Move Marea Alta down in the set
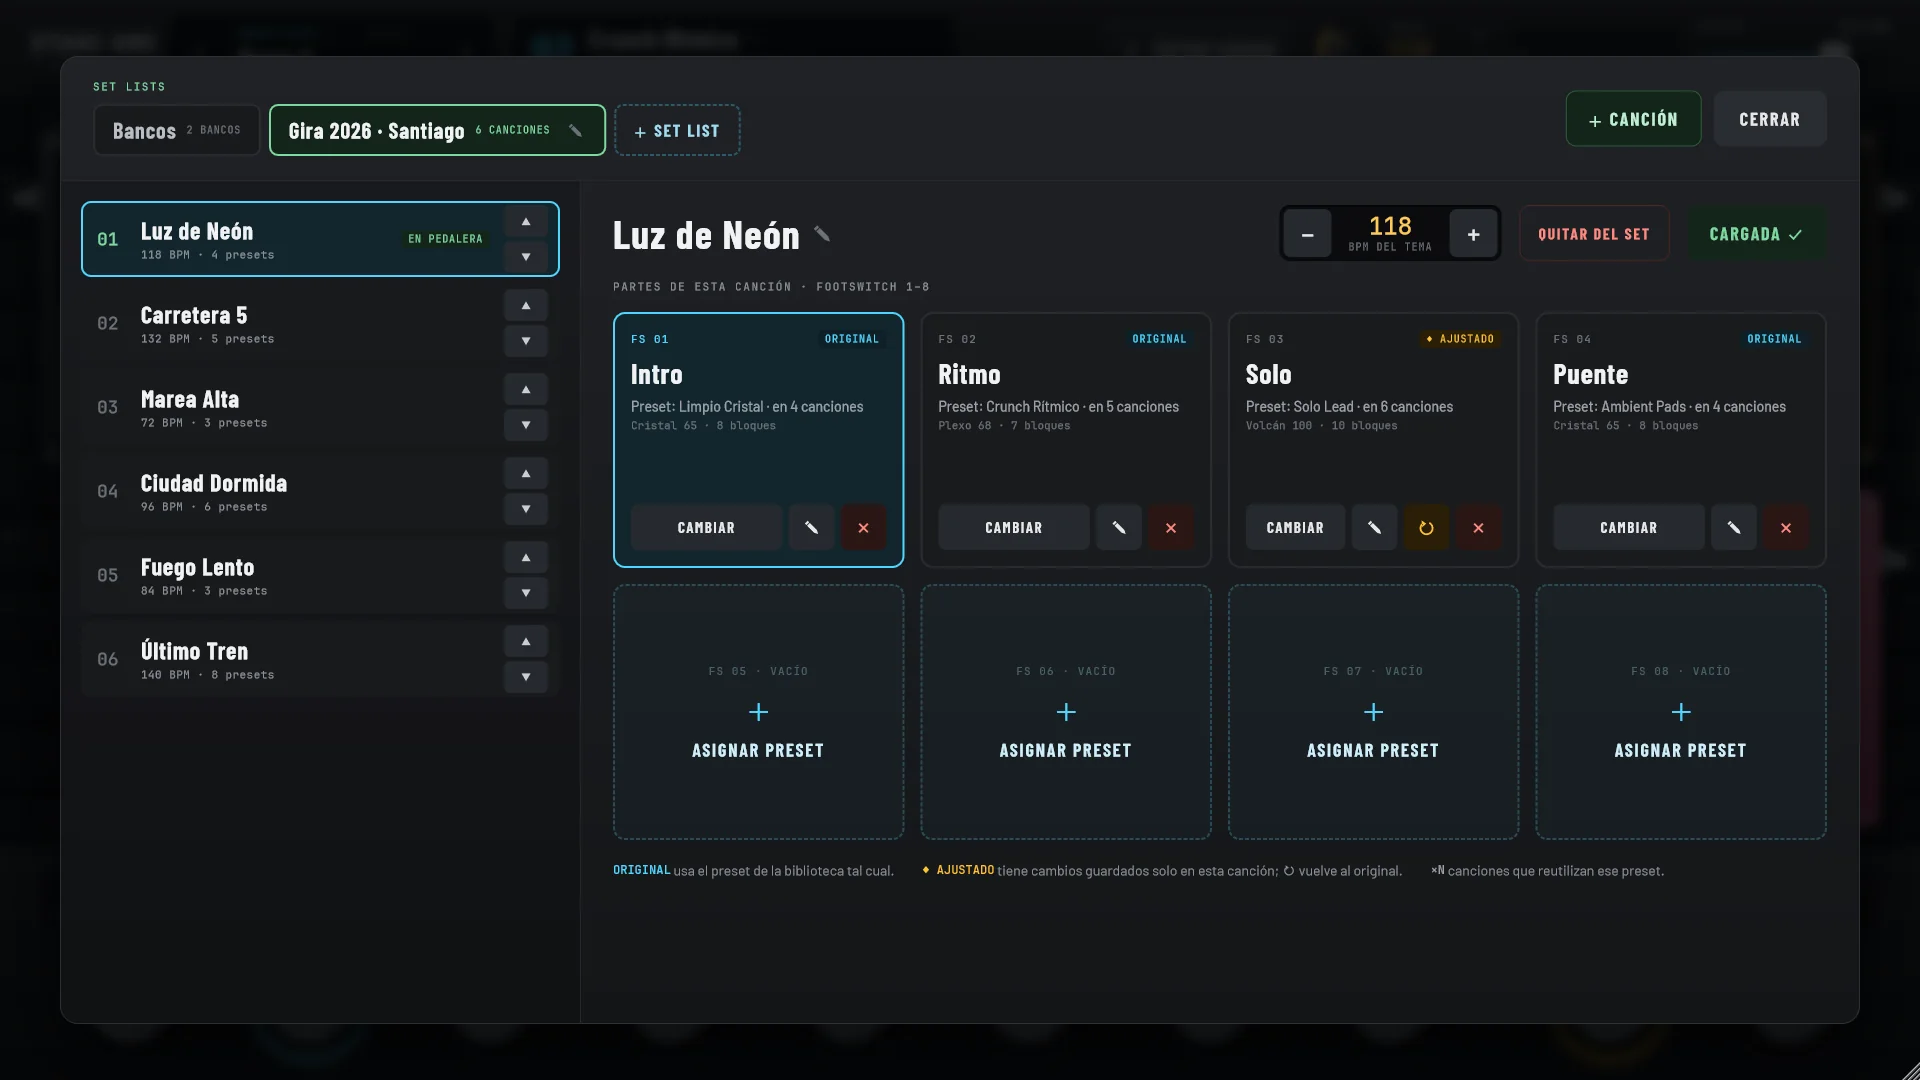This screenshot has width=1920, height=1080. (526, 425)
